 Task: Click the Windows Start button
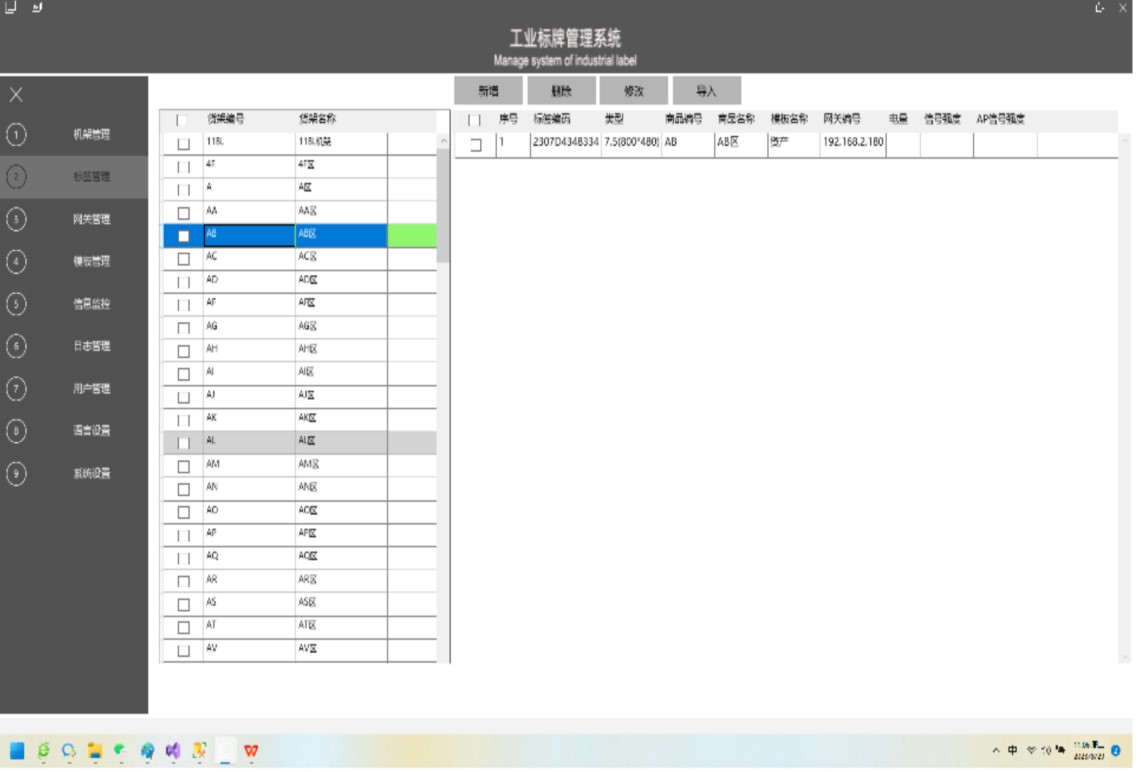18,750
